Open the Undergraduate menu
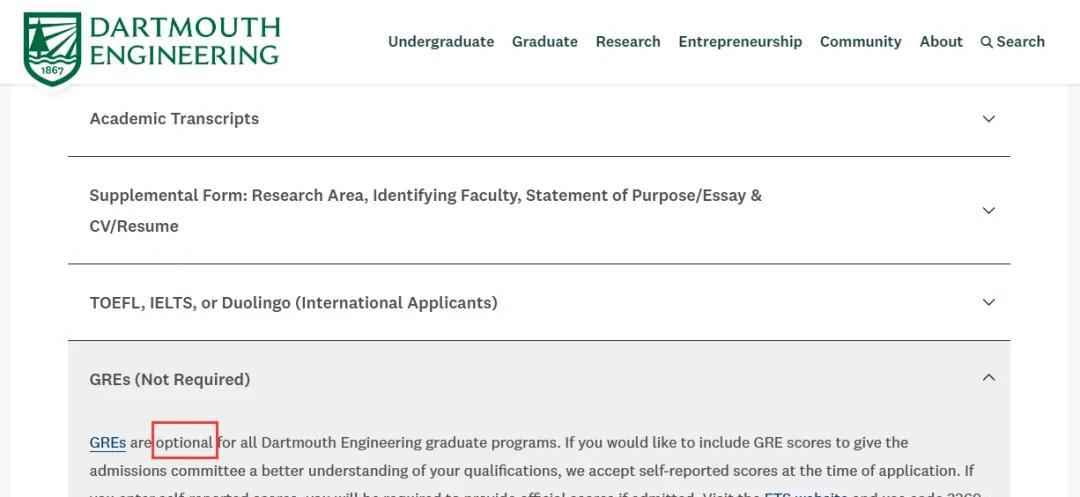1080x497 pixels. 441,41
